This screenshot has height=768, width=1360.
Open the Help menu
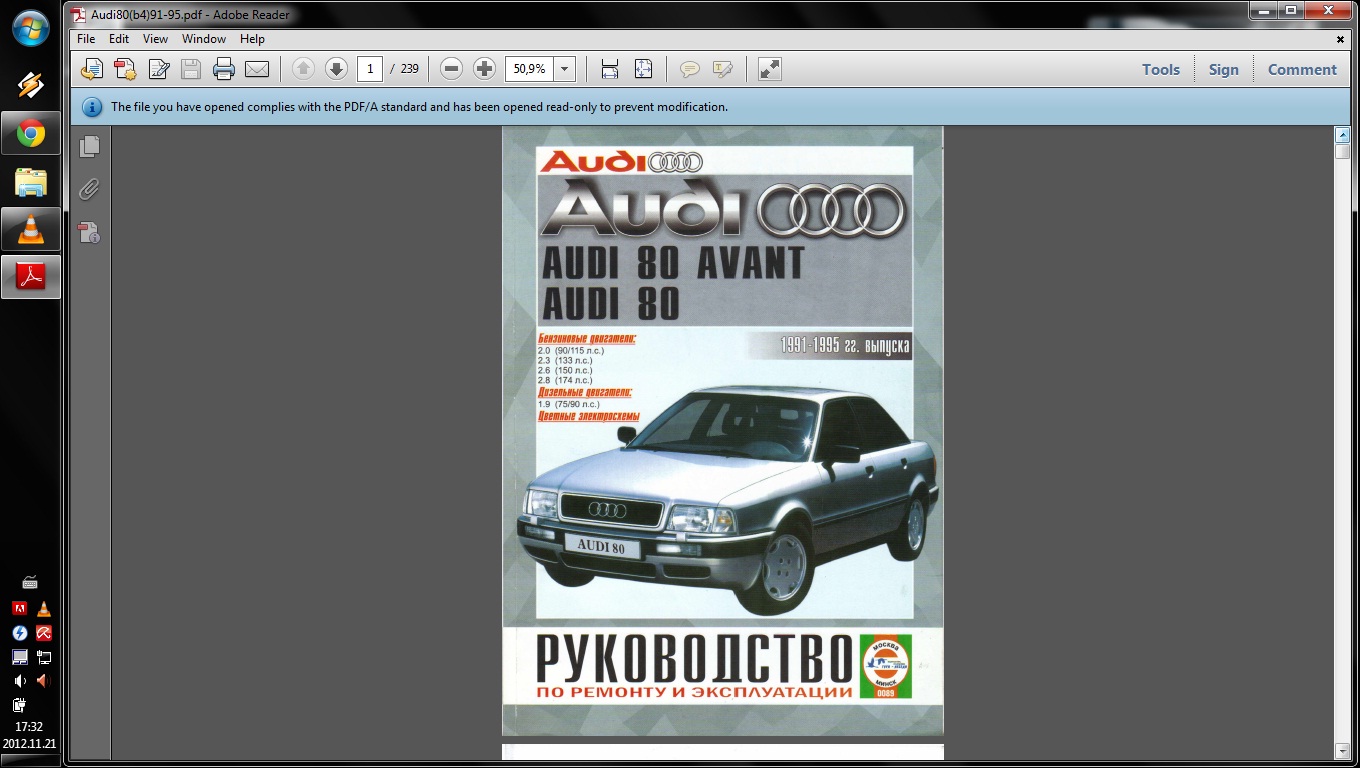252,39
